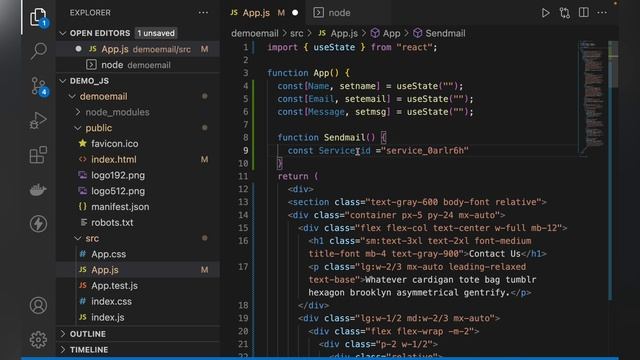Click App.js breadcrumb segment
The width and height of the screenshot is (640, 360).
(338, 33)
